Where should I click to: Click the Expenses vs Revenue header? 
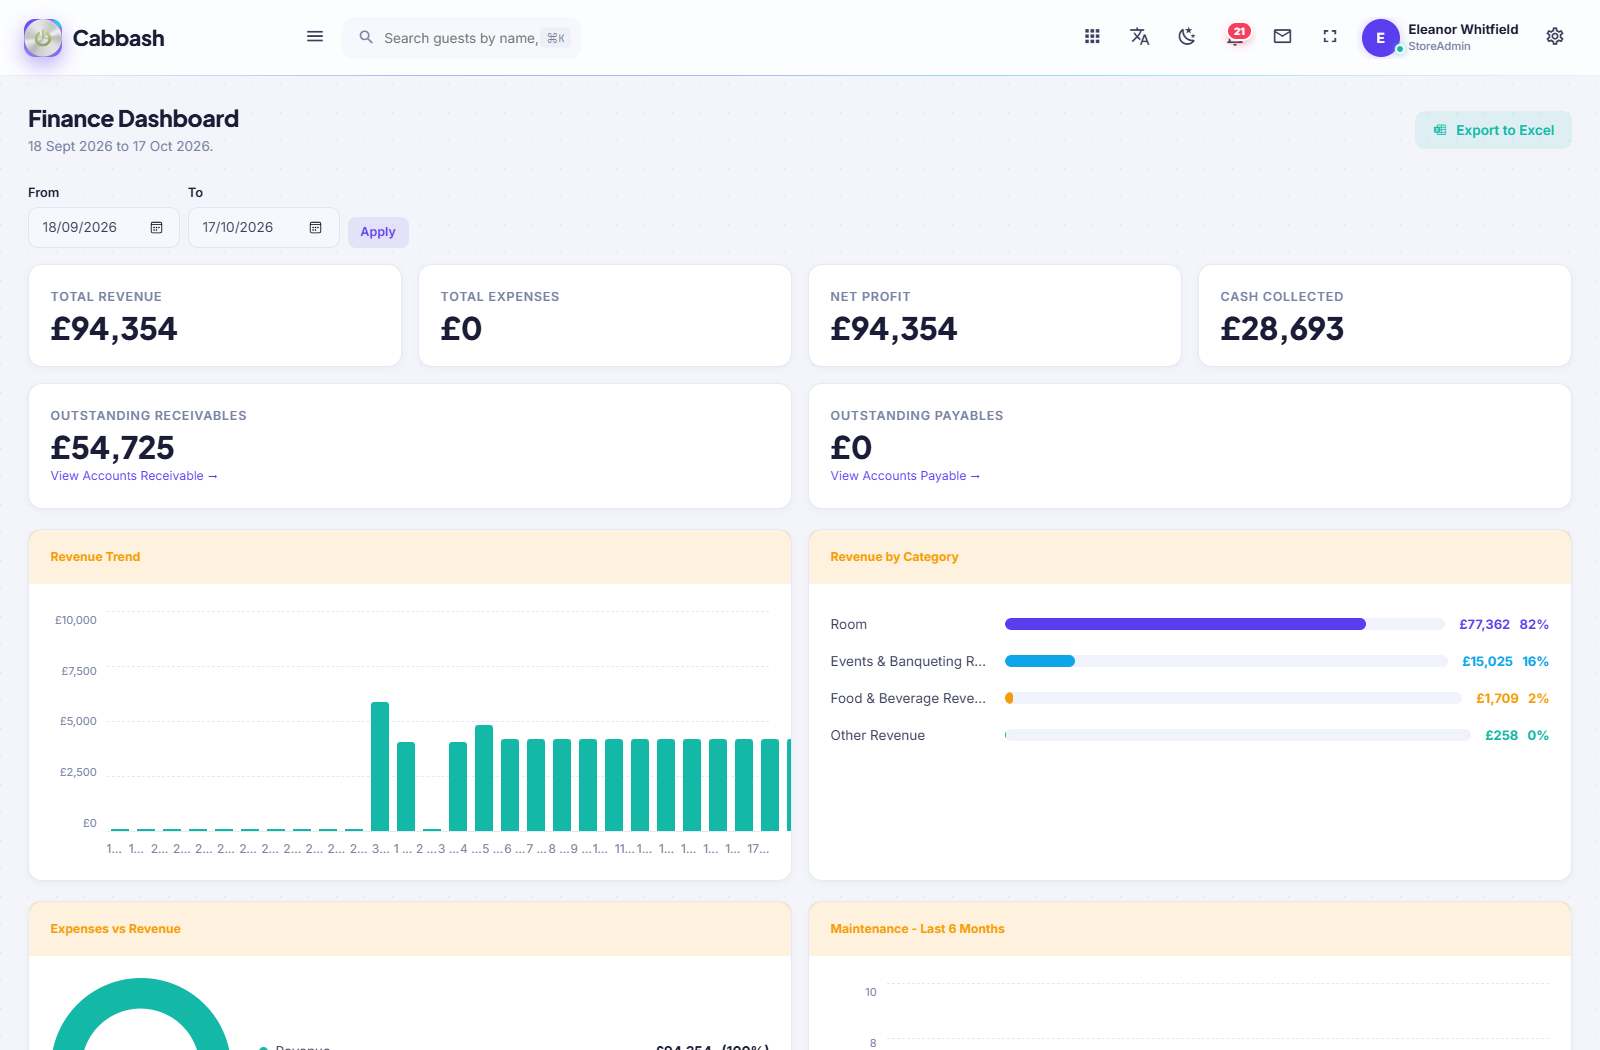tap(410, 929)
